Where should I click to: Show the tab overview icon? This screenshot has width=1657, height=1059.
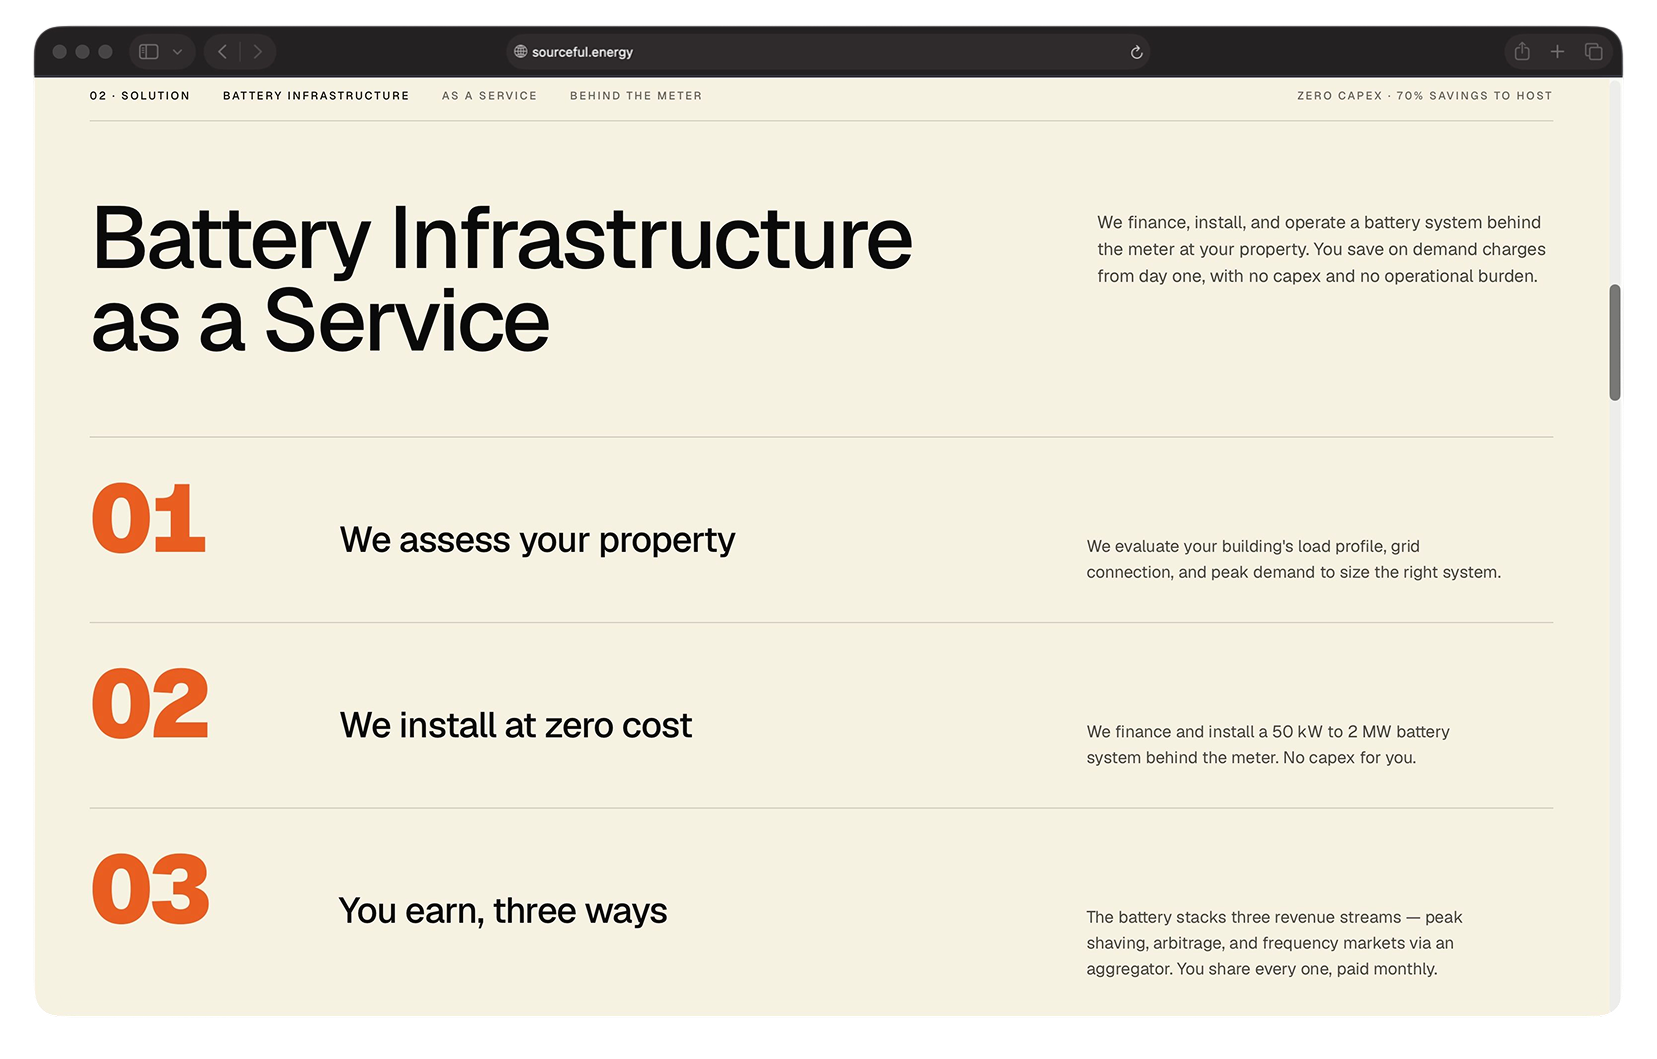click(x=1594, y=51)
